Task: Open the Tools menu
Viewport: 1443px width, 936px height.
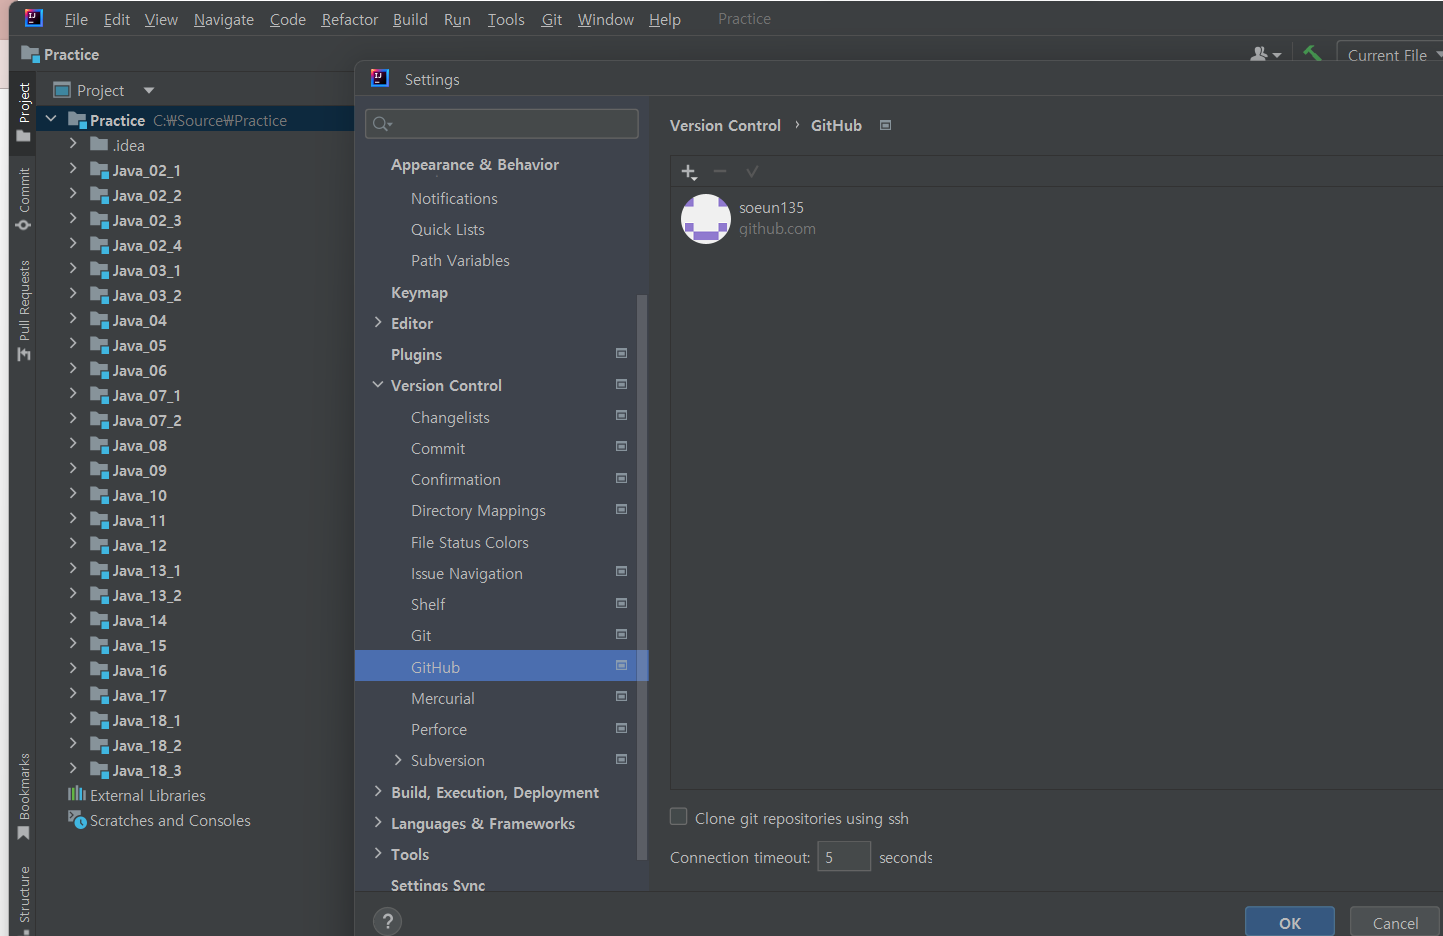Action: [506, 19]
